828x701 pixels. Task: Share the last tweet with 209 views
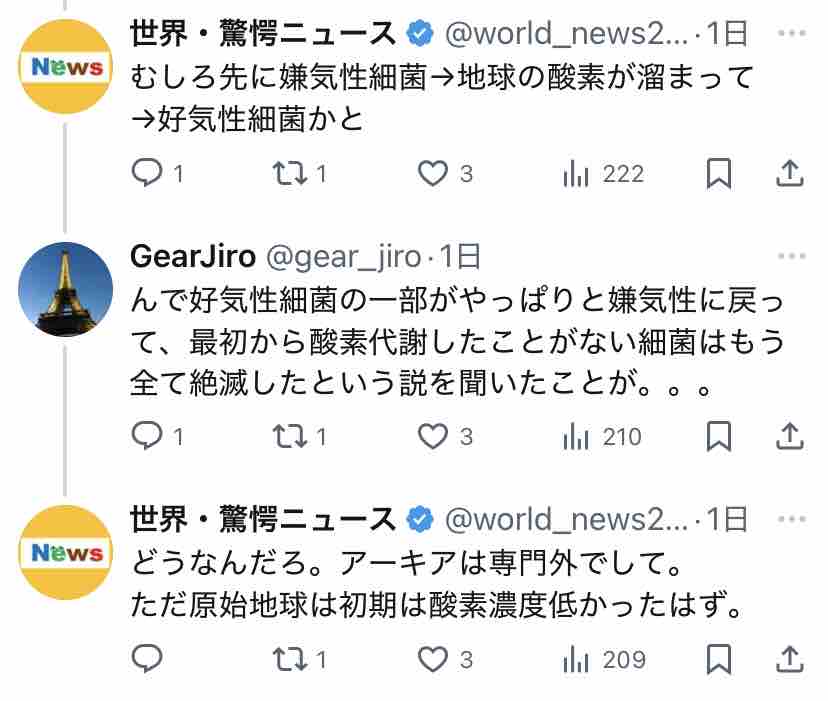click(789, 659)
